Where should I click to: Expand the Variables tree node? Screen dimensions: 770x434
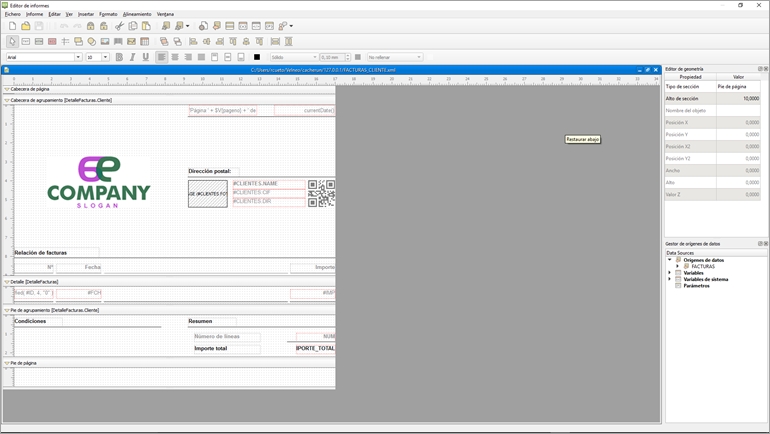point(670,273)
